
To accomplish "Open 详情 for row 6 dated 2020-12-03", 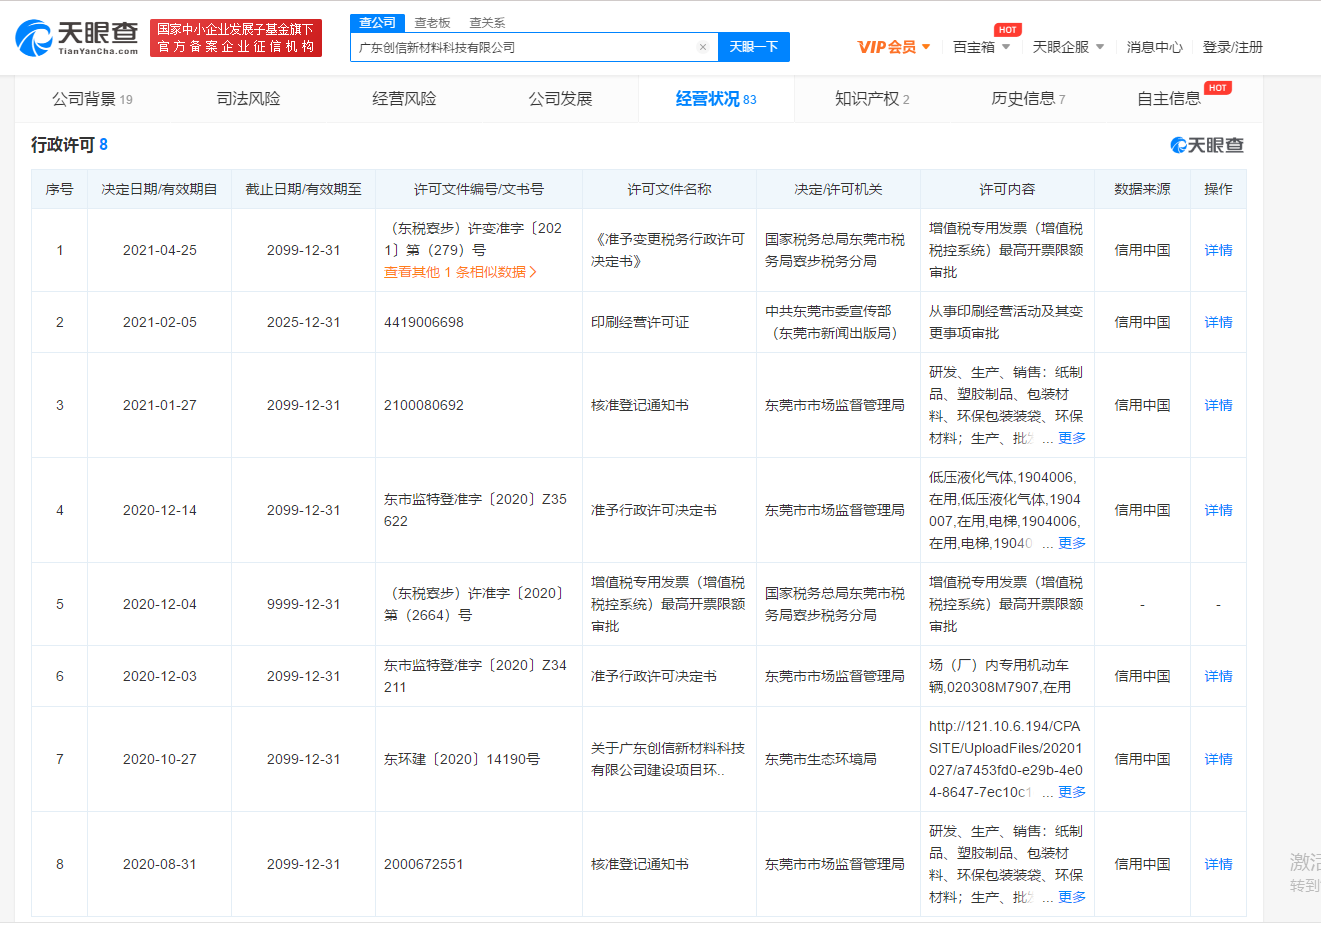I will 1218,676.
